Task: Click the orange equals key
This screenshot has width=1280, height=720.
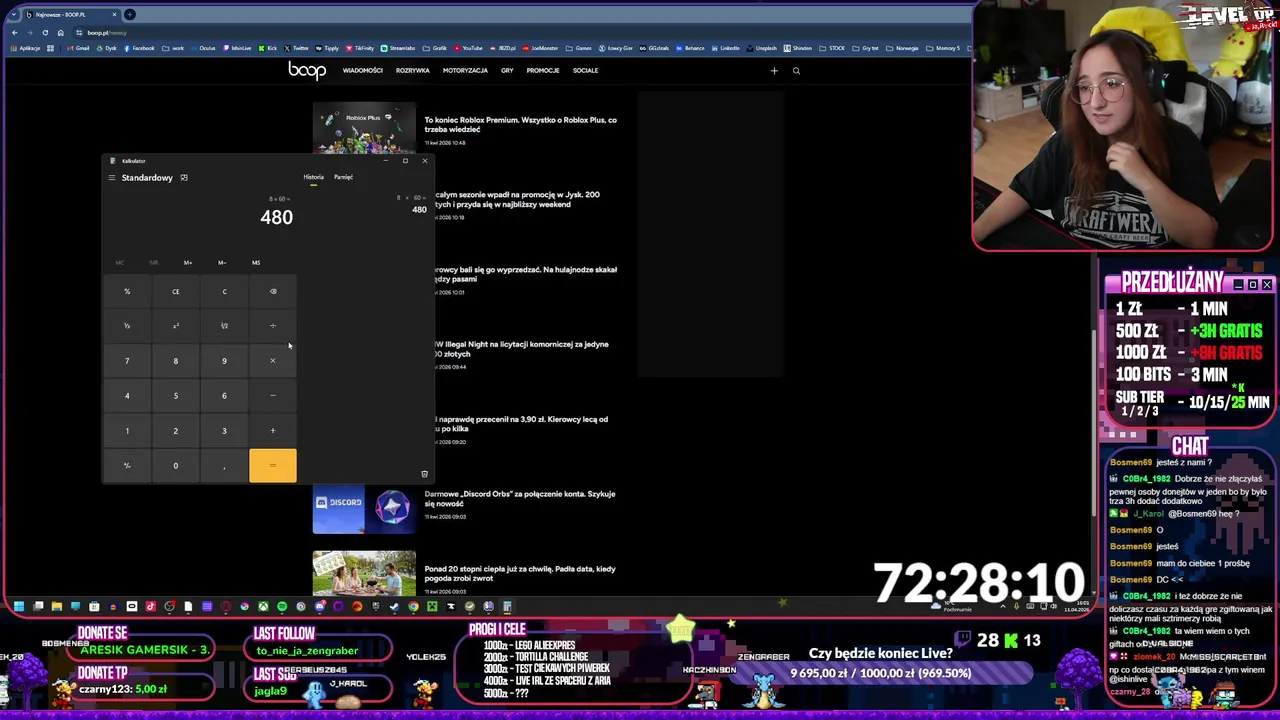Action: (x=273, y=466)
